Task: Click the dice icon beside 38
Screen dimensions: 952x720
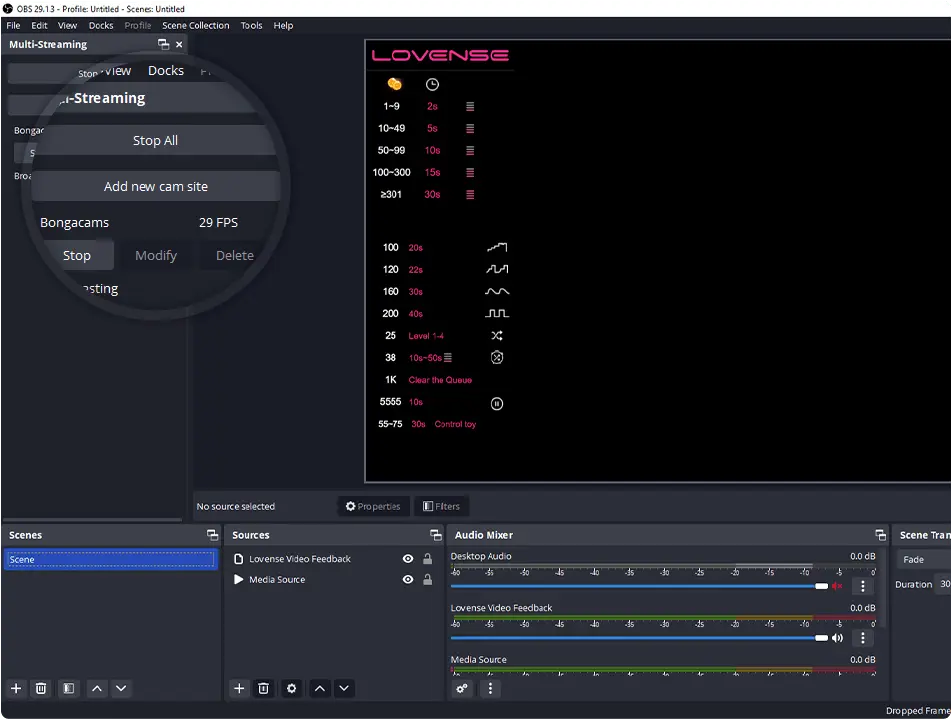Action: [497, 358]
